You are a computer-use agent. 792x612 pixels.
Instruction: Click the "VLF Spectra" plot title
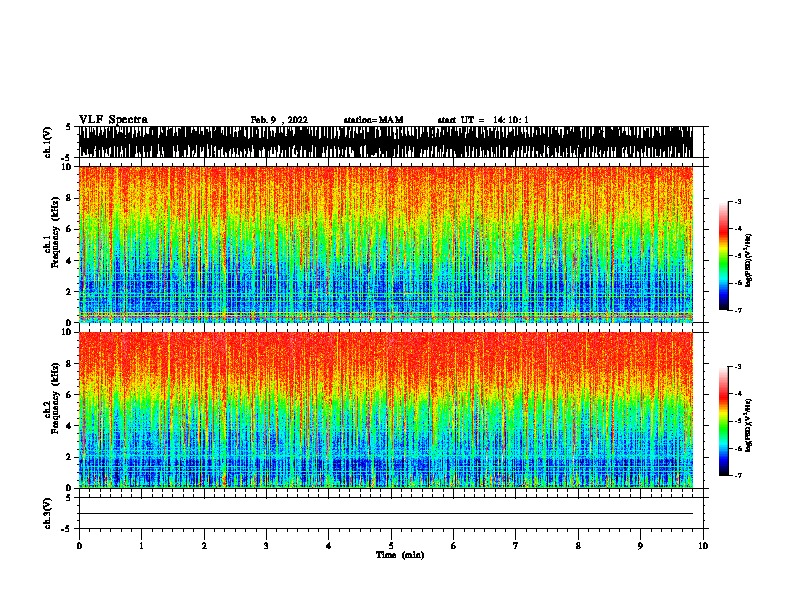pos(113,120)
